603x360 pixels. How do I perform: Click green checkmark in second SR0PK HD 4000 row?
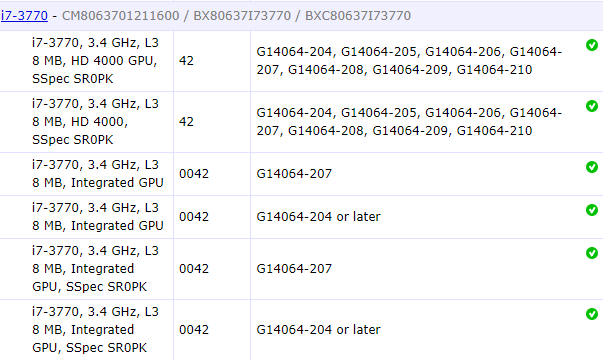592,106
